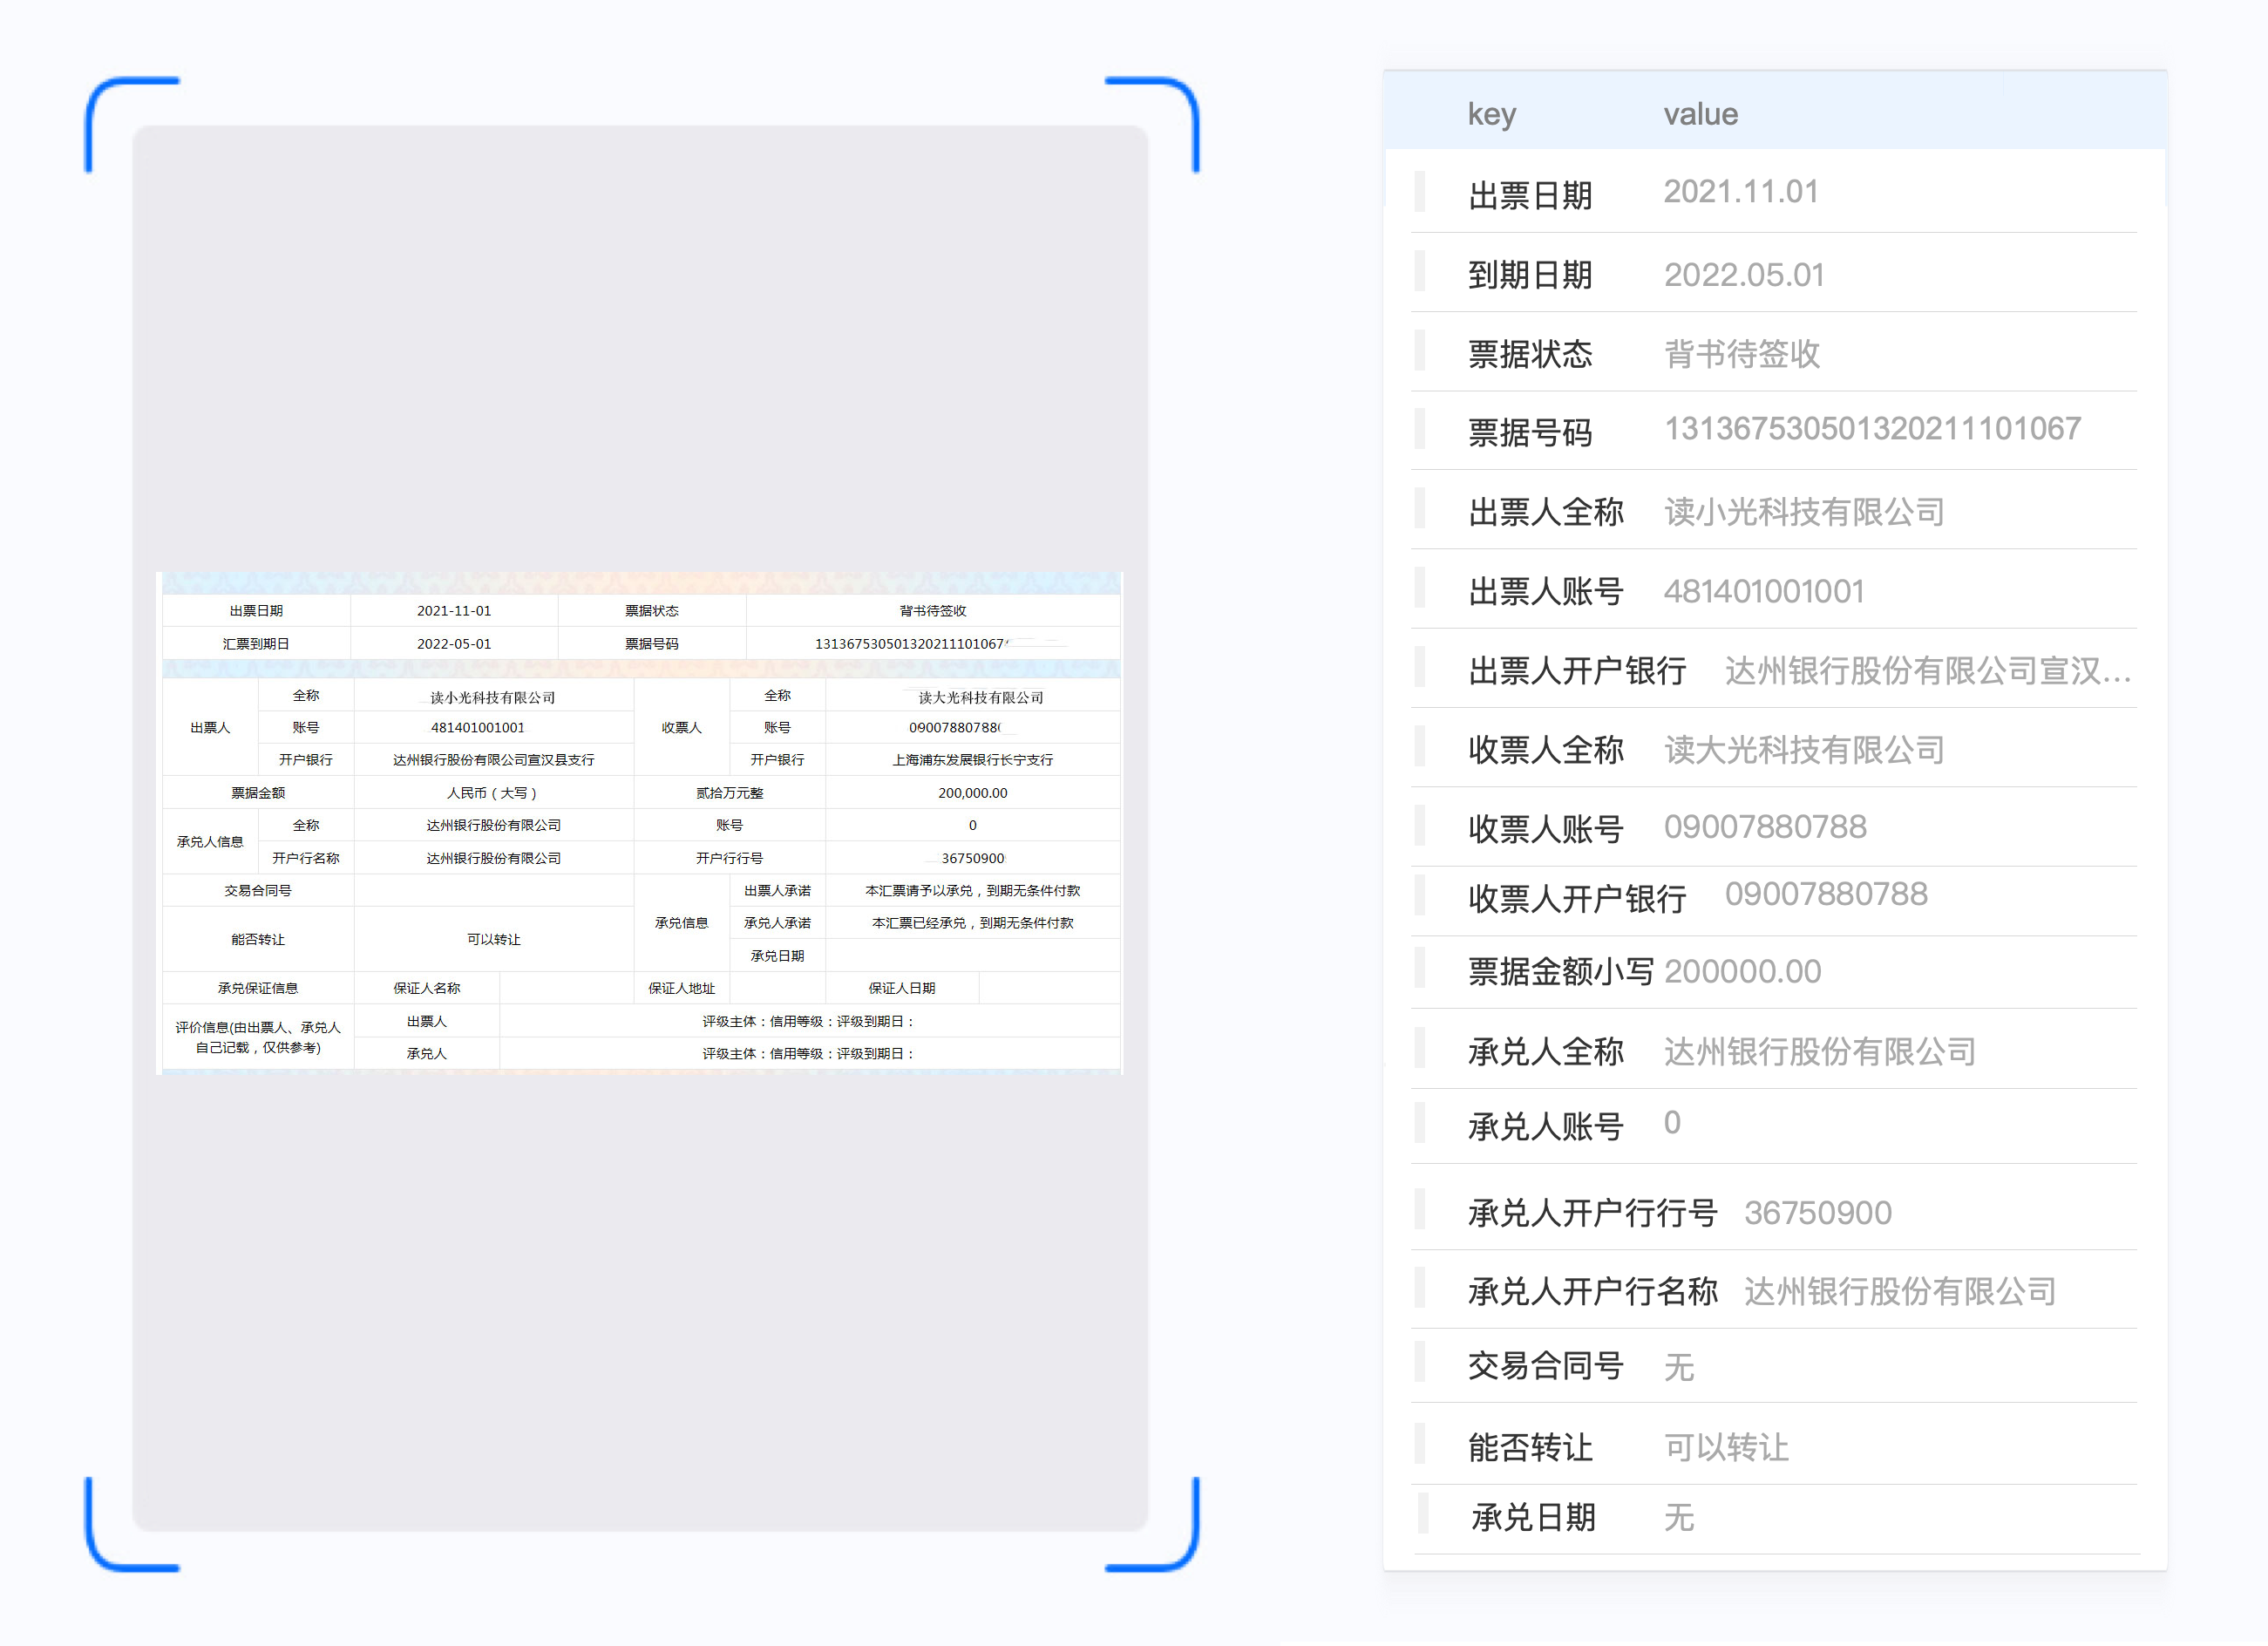Click the 收票人账号 key label
The width and height of the screenshot is (2268, 1646).
pyautogui.click(x=1546, y=829)
